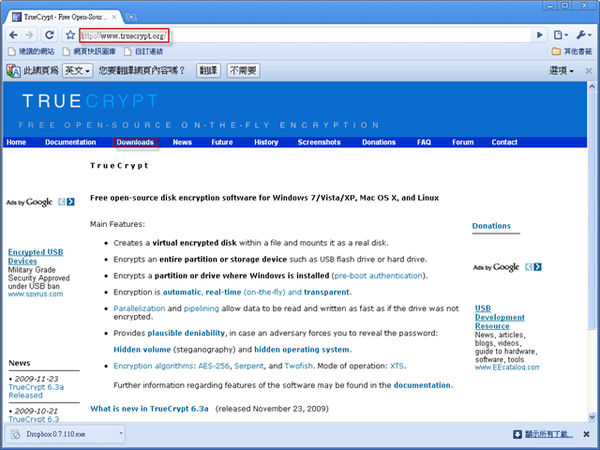Viewport: 600px width, 450px height.
Task: Open the Donations menu item
Action: coord(379,142)
